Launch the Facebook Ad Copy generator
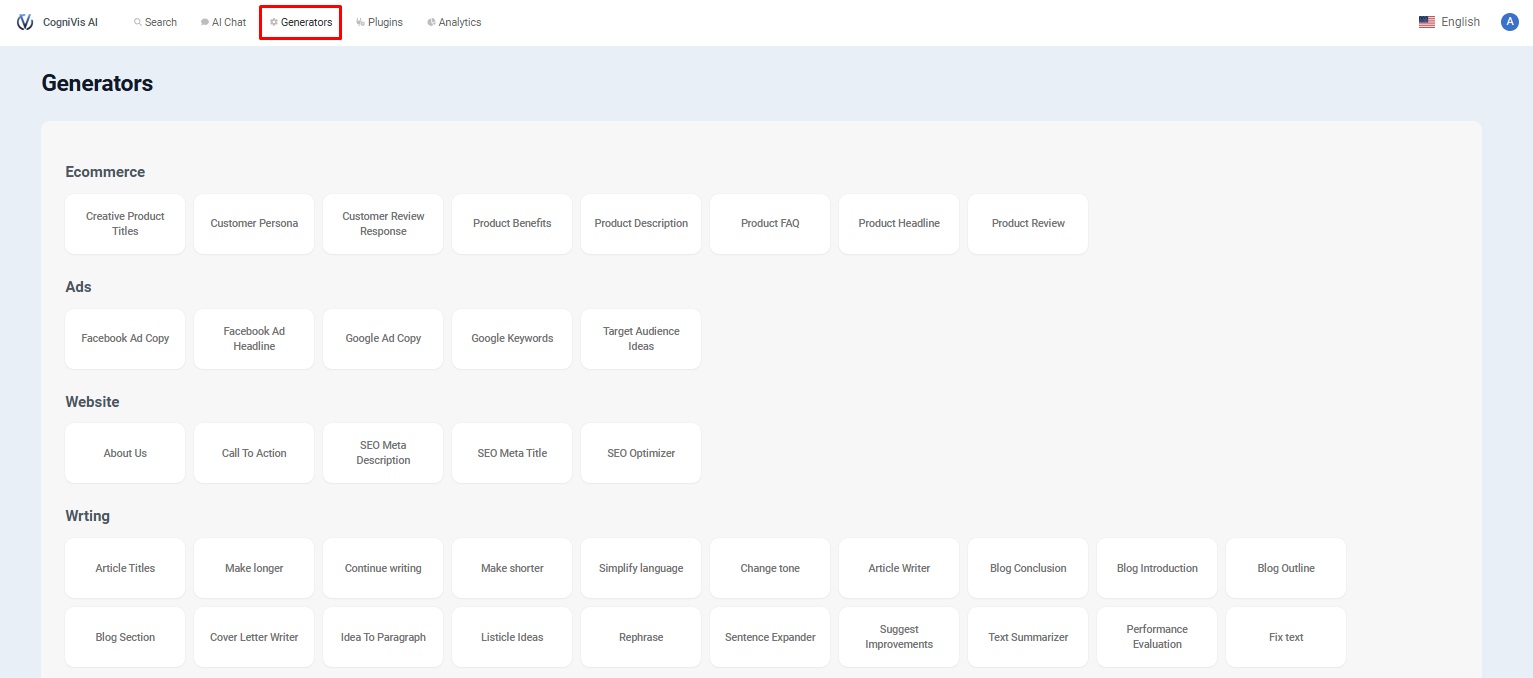The width and height of the screenshot is (1533, 678). pyautogui.click(x=125, y=339)
